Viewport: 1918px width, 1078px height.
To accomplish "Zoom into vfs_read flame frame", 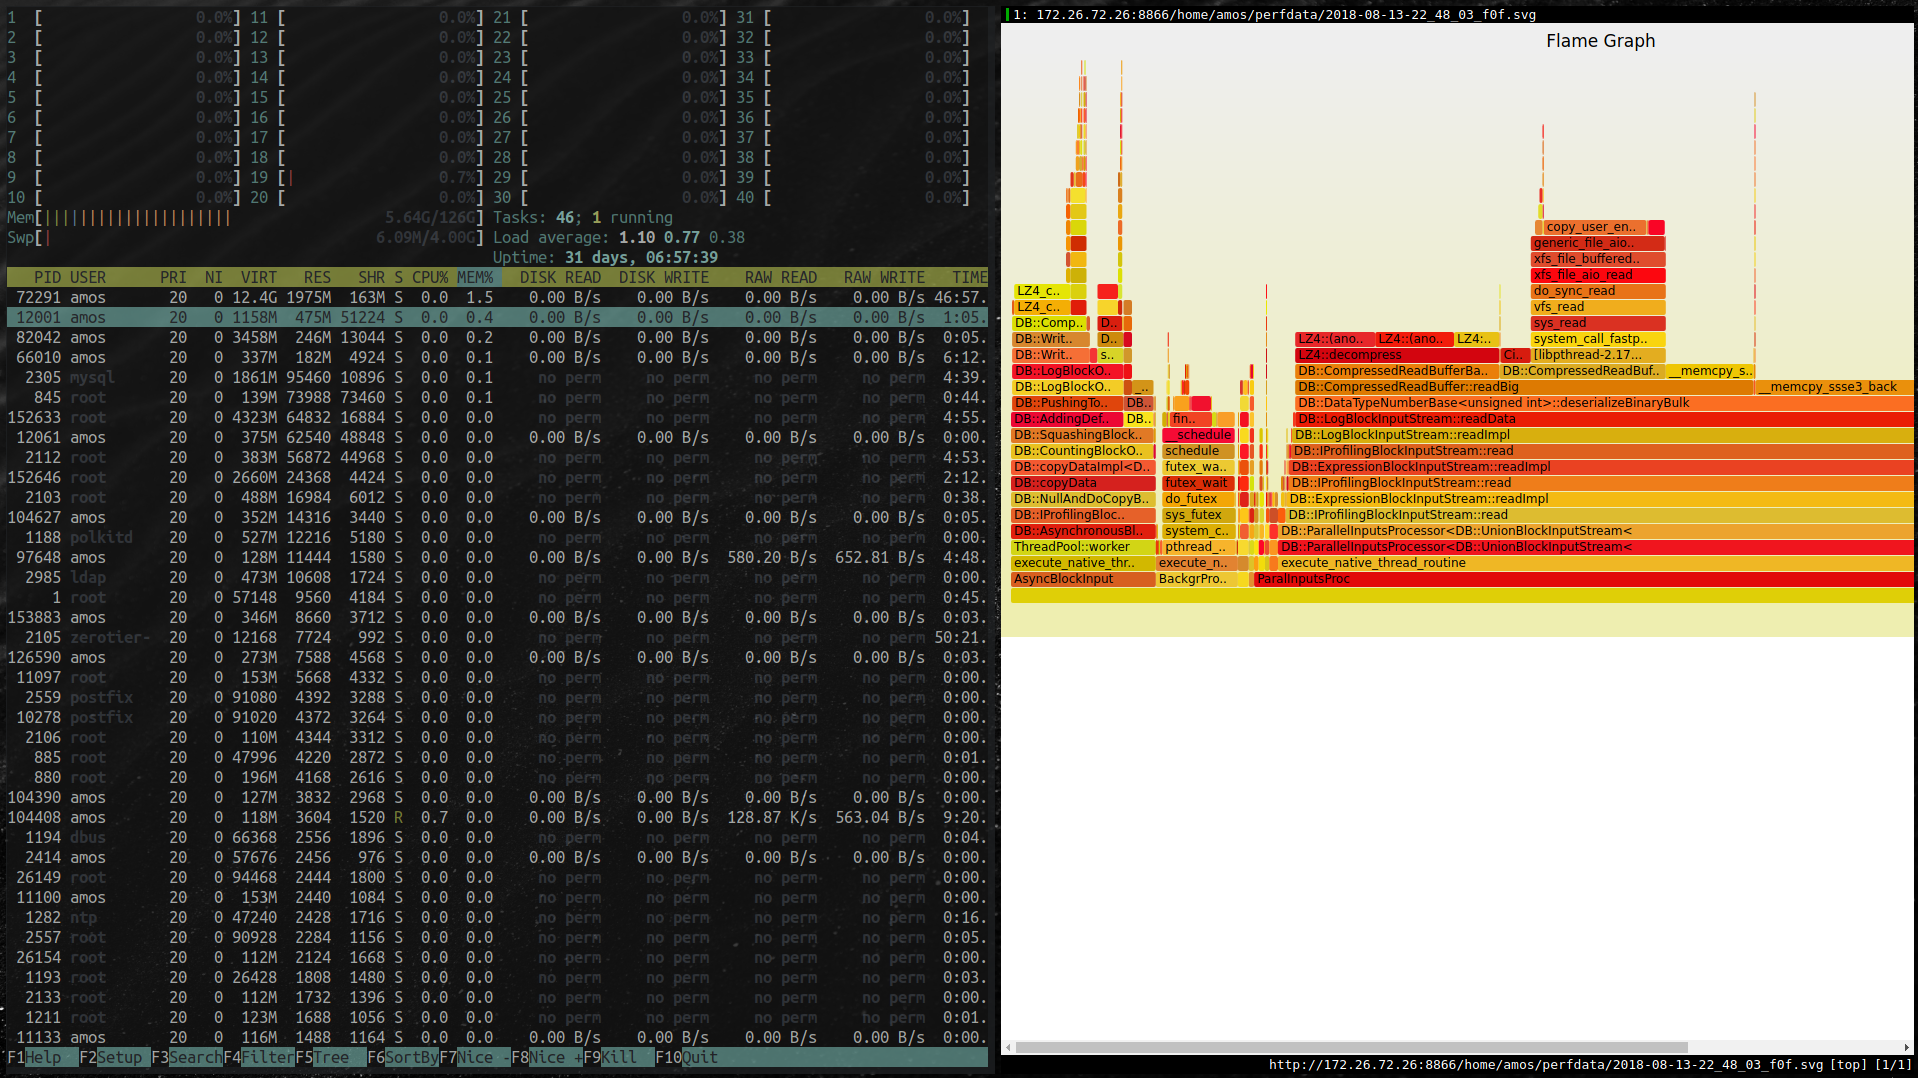I will click(1598, 307).
